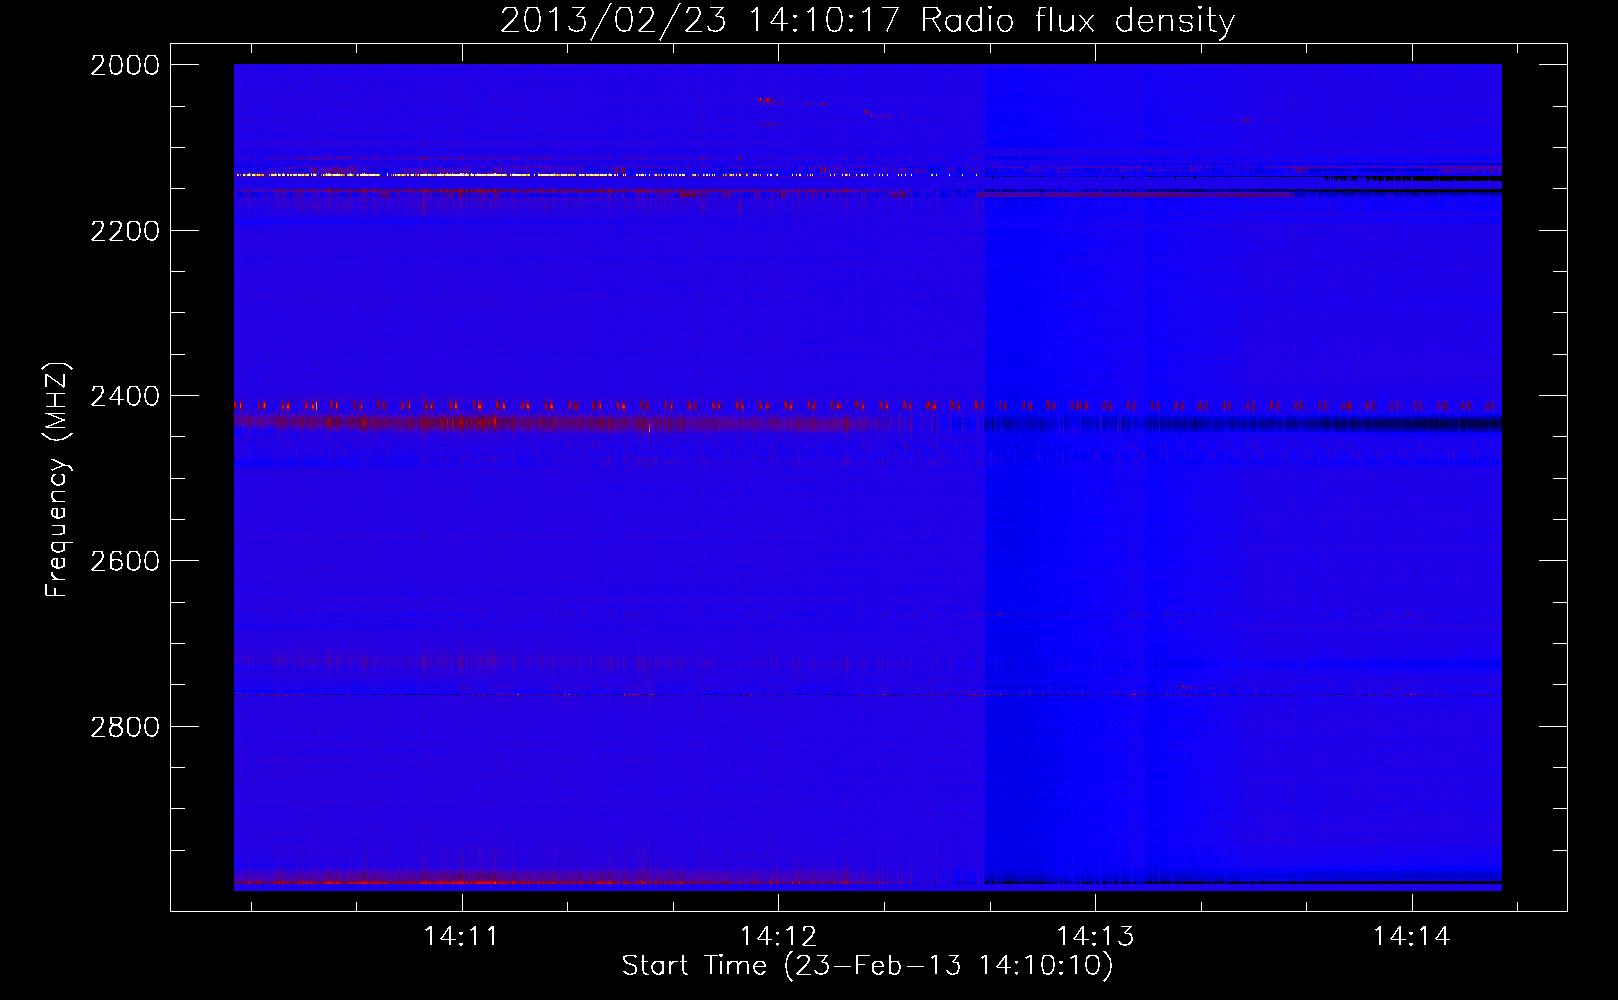This screenshot has height=1000, width=1618.
Task: Click the 2400 frequency tick label
Action: pos(125,397)
